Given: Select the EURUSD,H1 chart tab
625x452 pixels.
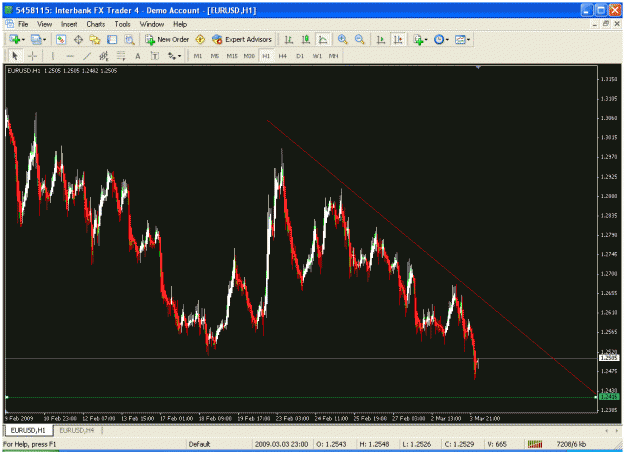Looking at the screenshot, I should pos(28,430).
